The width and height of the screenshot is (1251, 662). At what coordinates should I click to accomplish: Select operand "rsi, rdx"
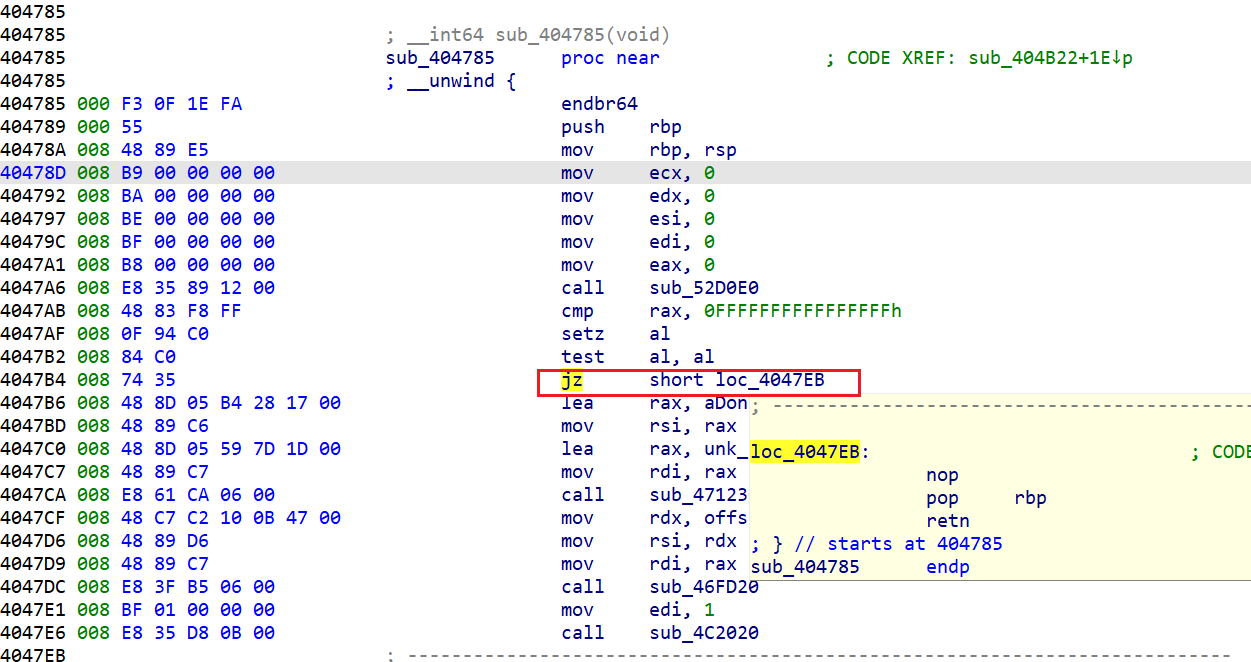693,541
